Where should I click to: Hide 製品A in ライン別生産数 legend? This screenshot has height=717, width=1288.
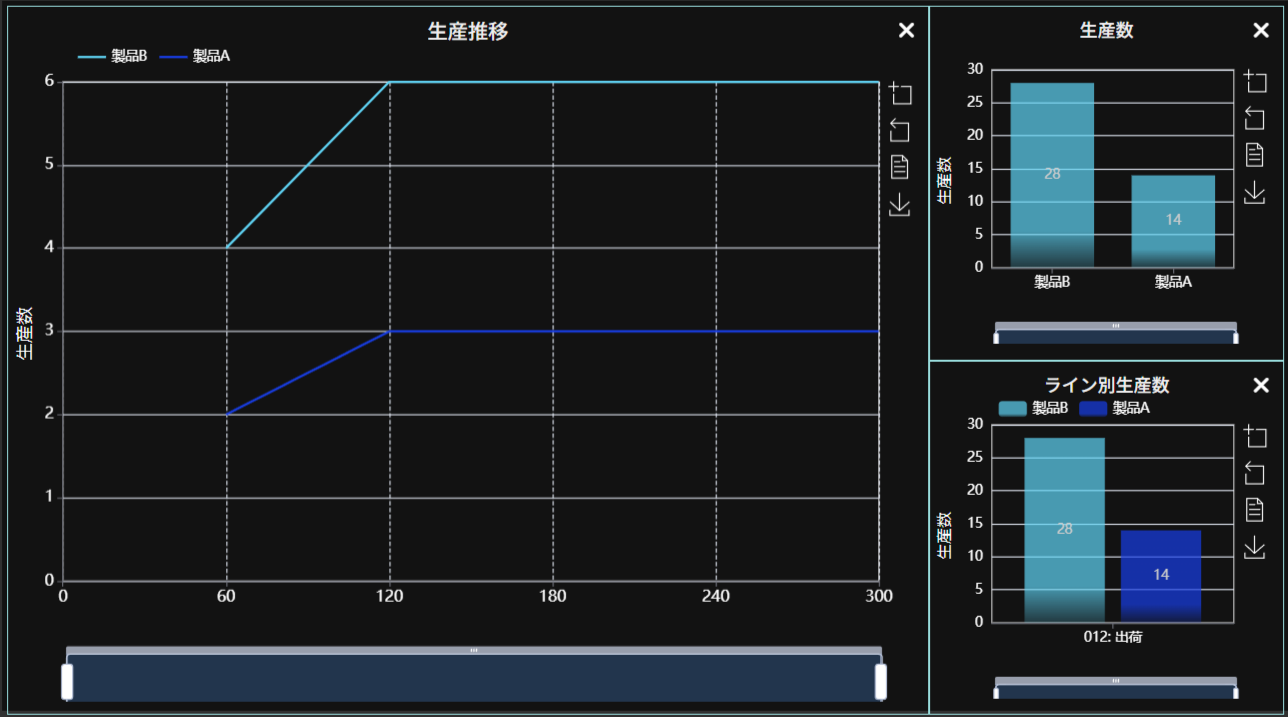pos(1114,408)
